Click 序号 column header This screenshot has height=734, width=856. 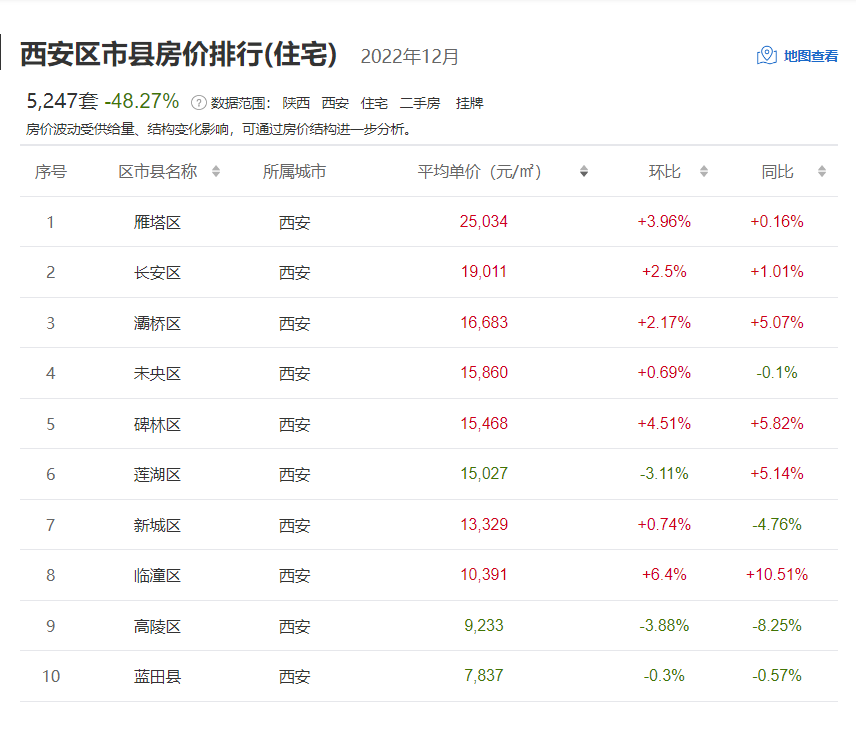pos(51,172)
